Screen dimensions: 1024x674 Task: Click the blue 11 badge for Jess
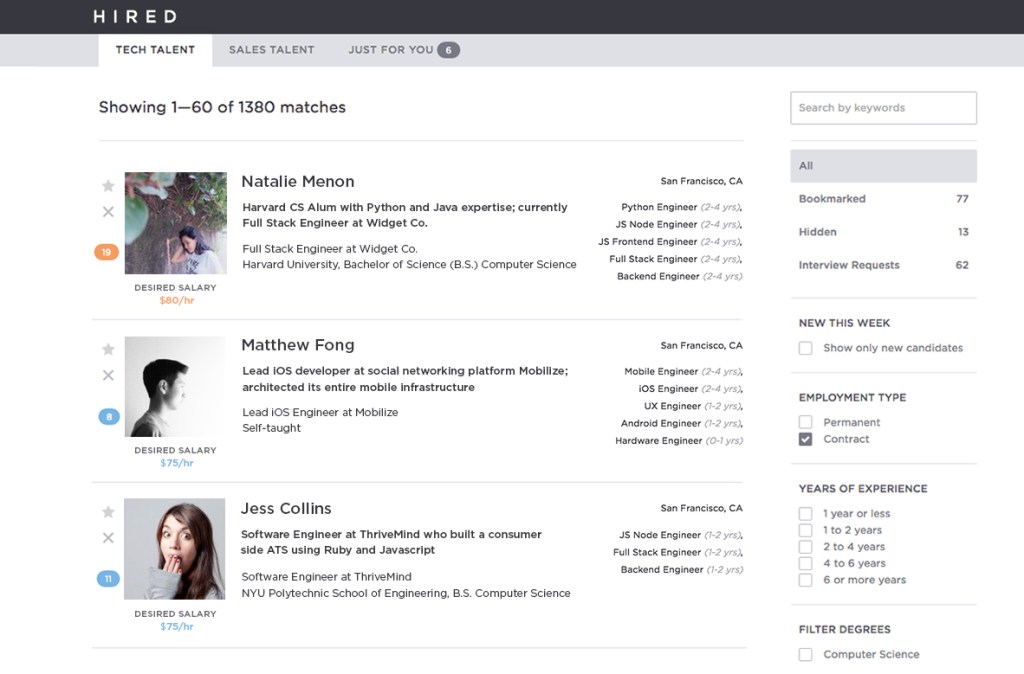(x=108, y=578)
